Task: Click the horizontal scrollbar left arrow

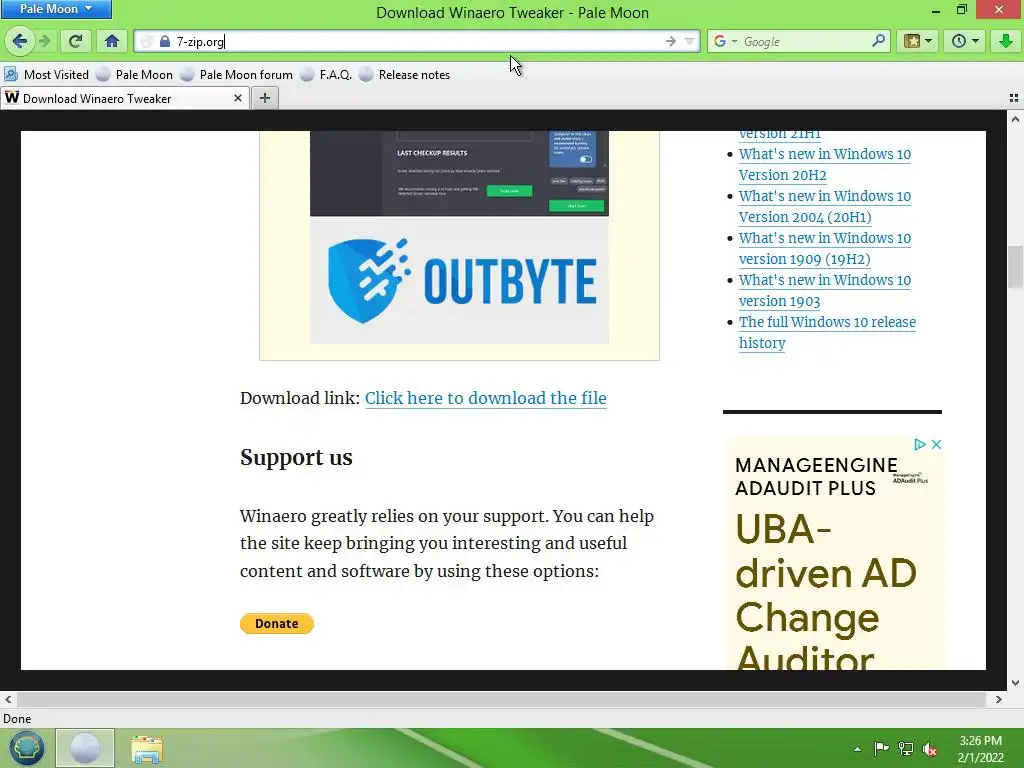Action: point(8,699)
